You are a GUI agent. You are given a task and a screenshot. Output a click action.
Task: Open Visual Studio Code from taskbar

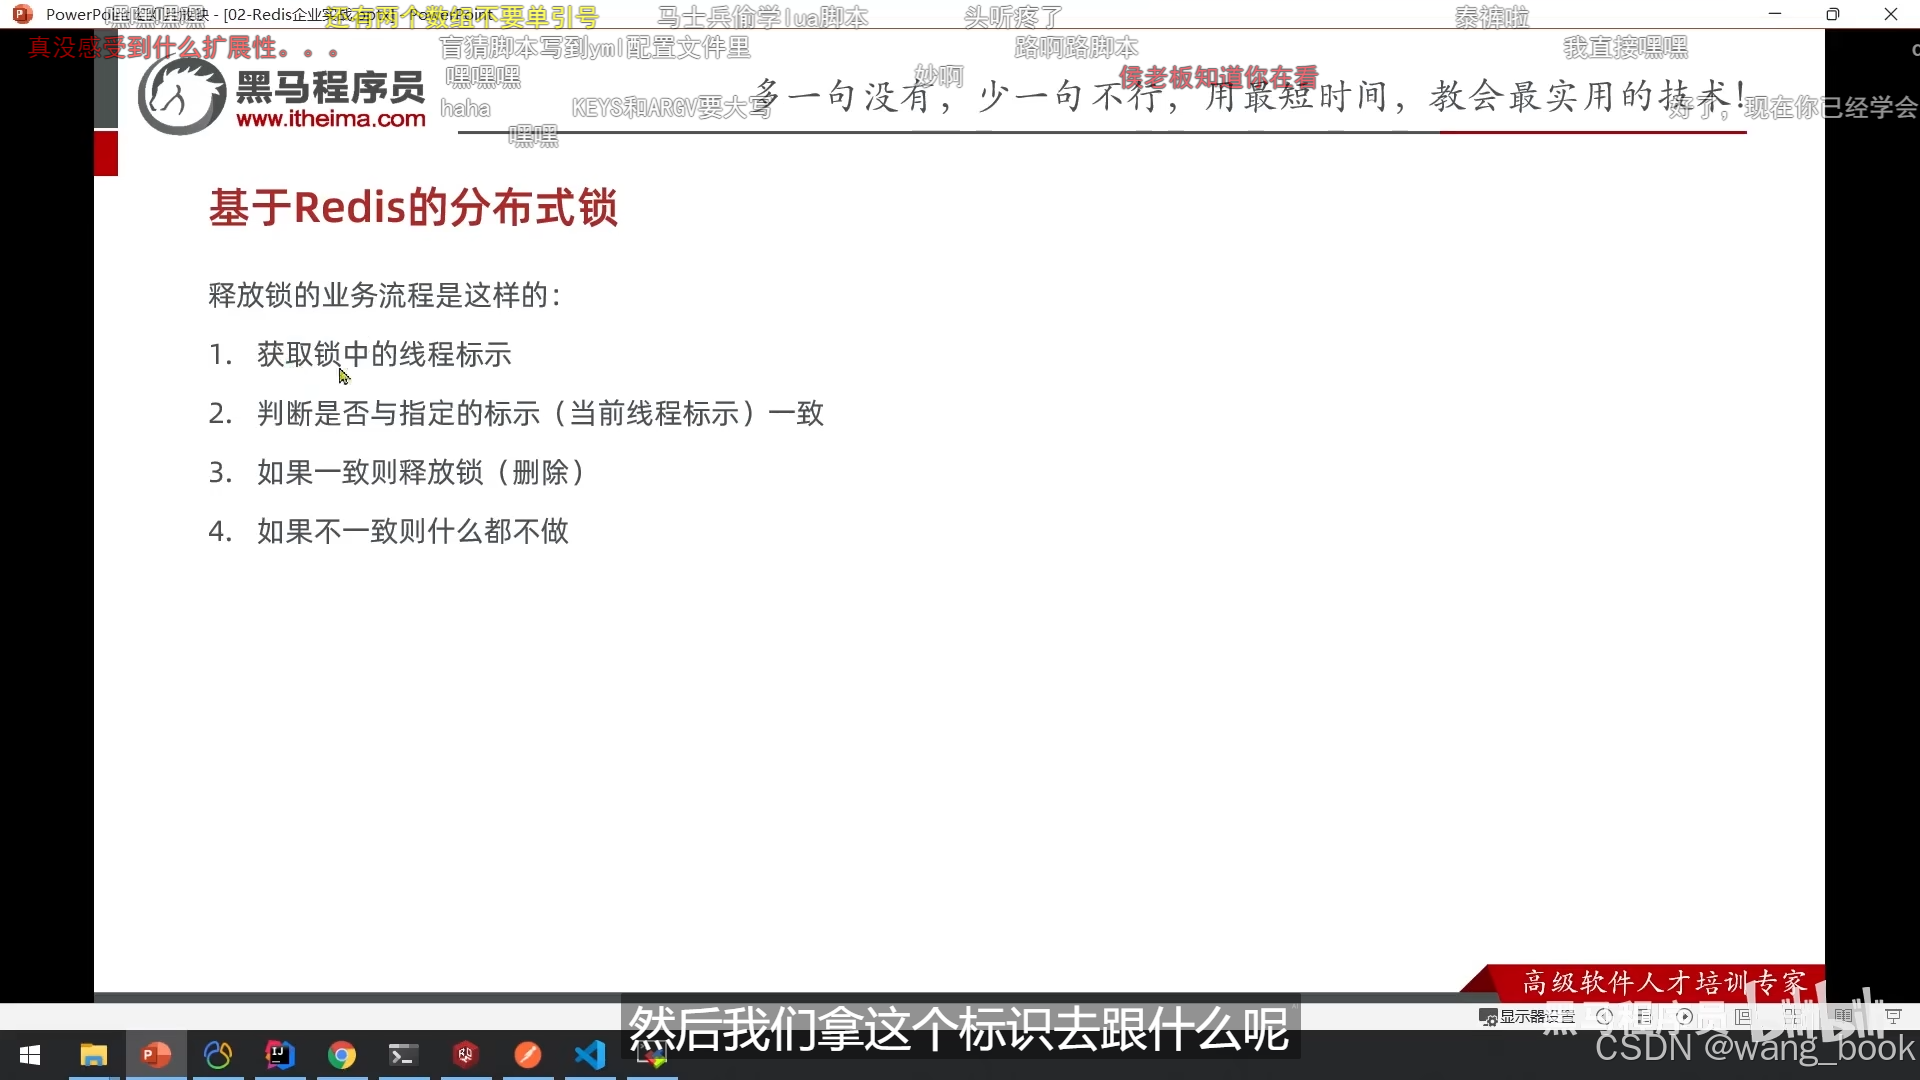(590, 1055)
